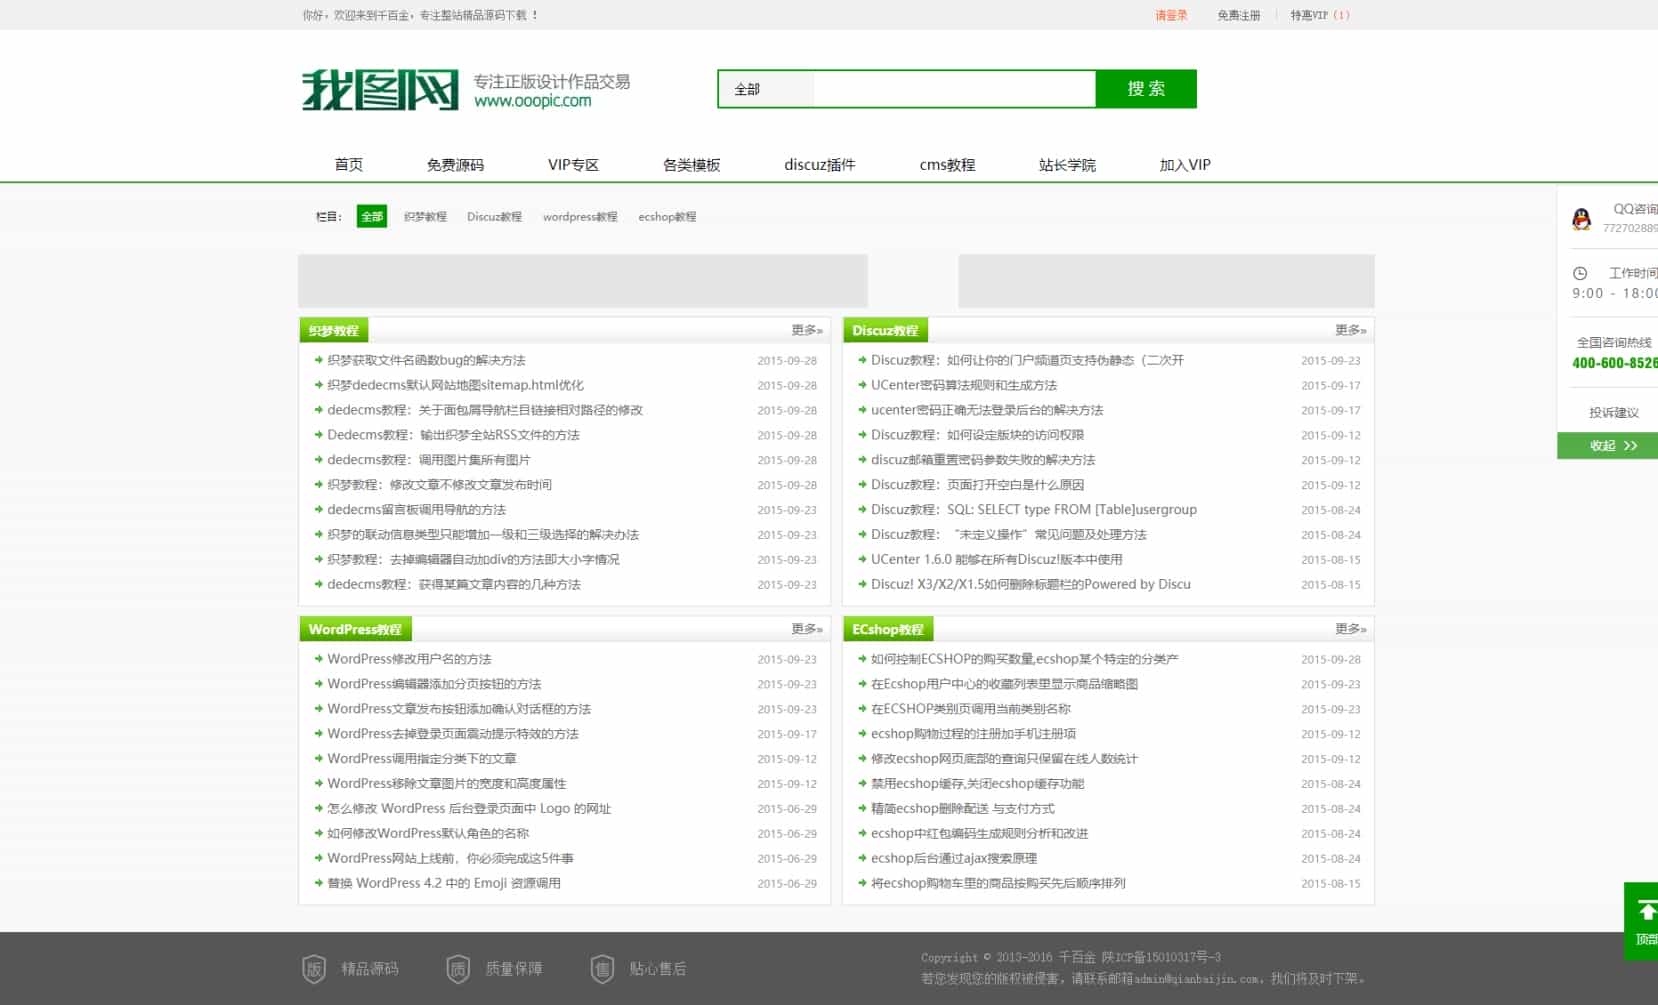
Task: Open article ecshop购物过程的注册加手机注册项
Action: click(973, 734)
